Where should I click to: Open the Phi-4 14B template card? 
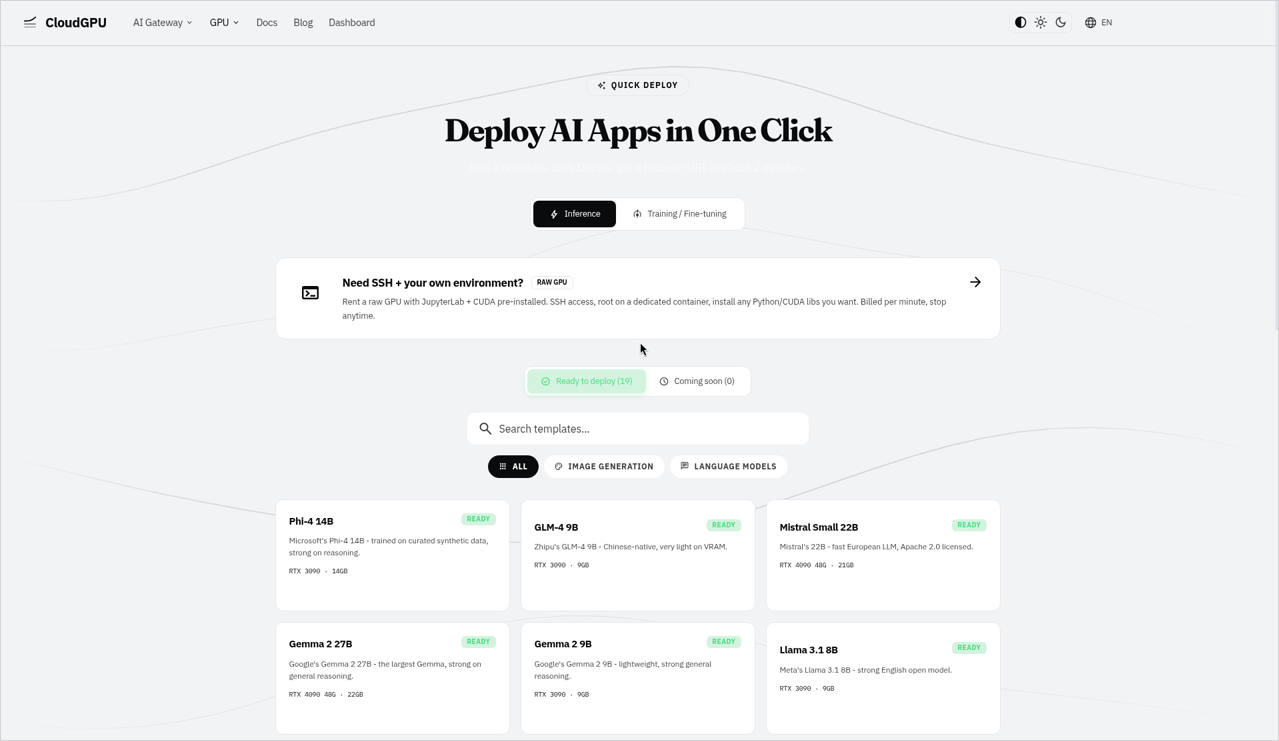[392, 555]
